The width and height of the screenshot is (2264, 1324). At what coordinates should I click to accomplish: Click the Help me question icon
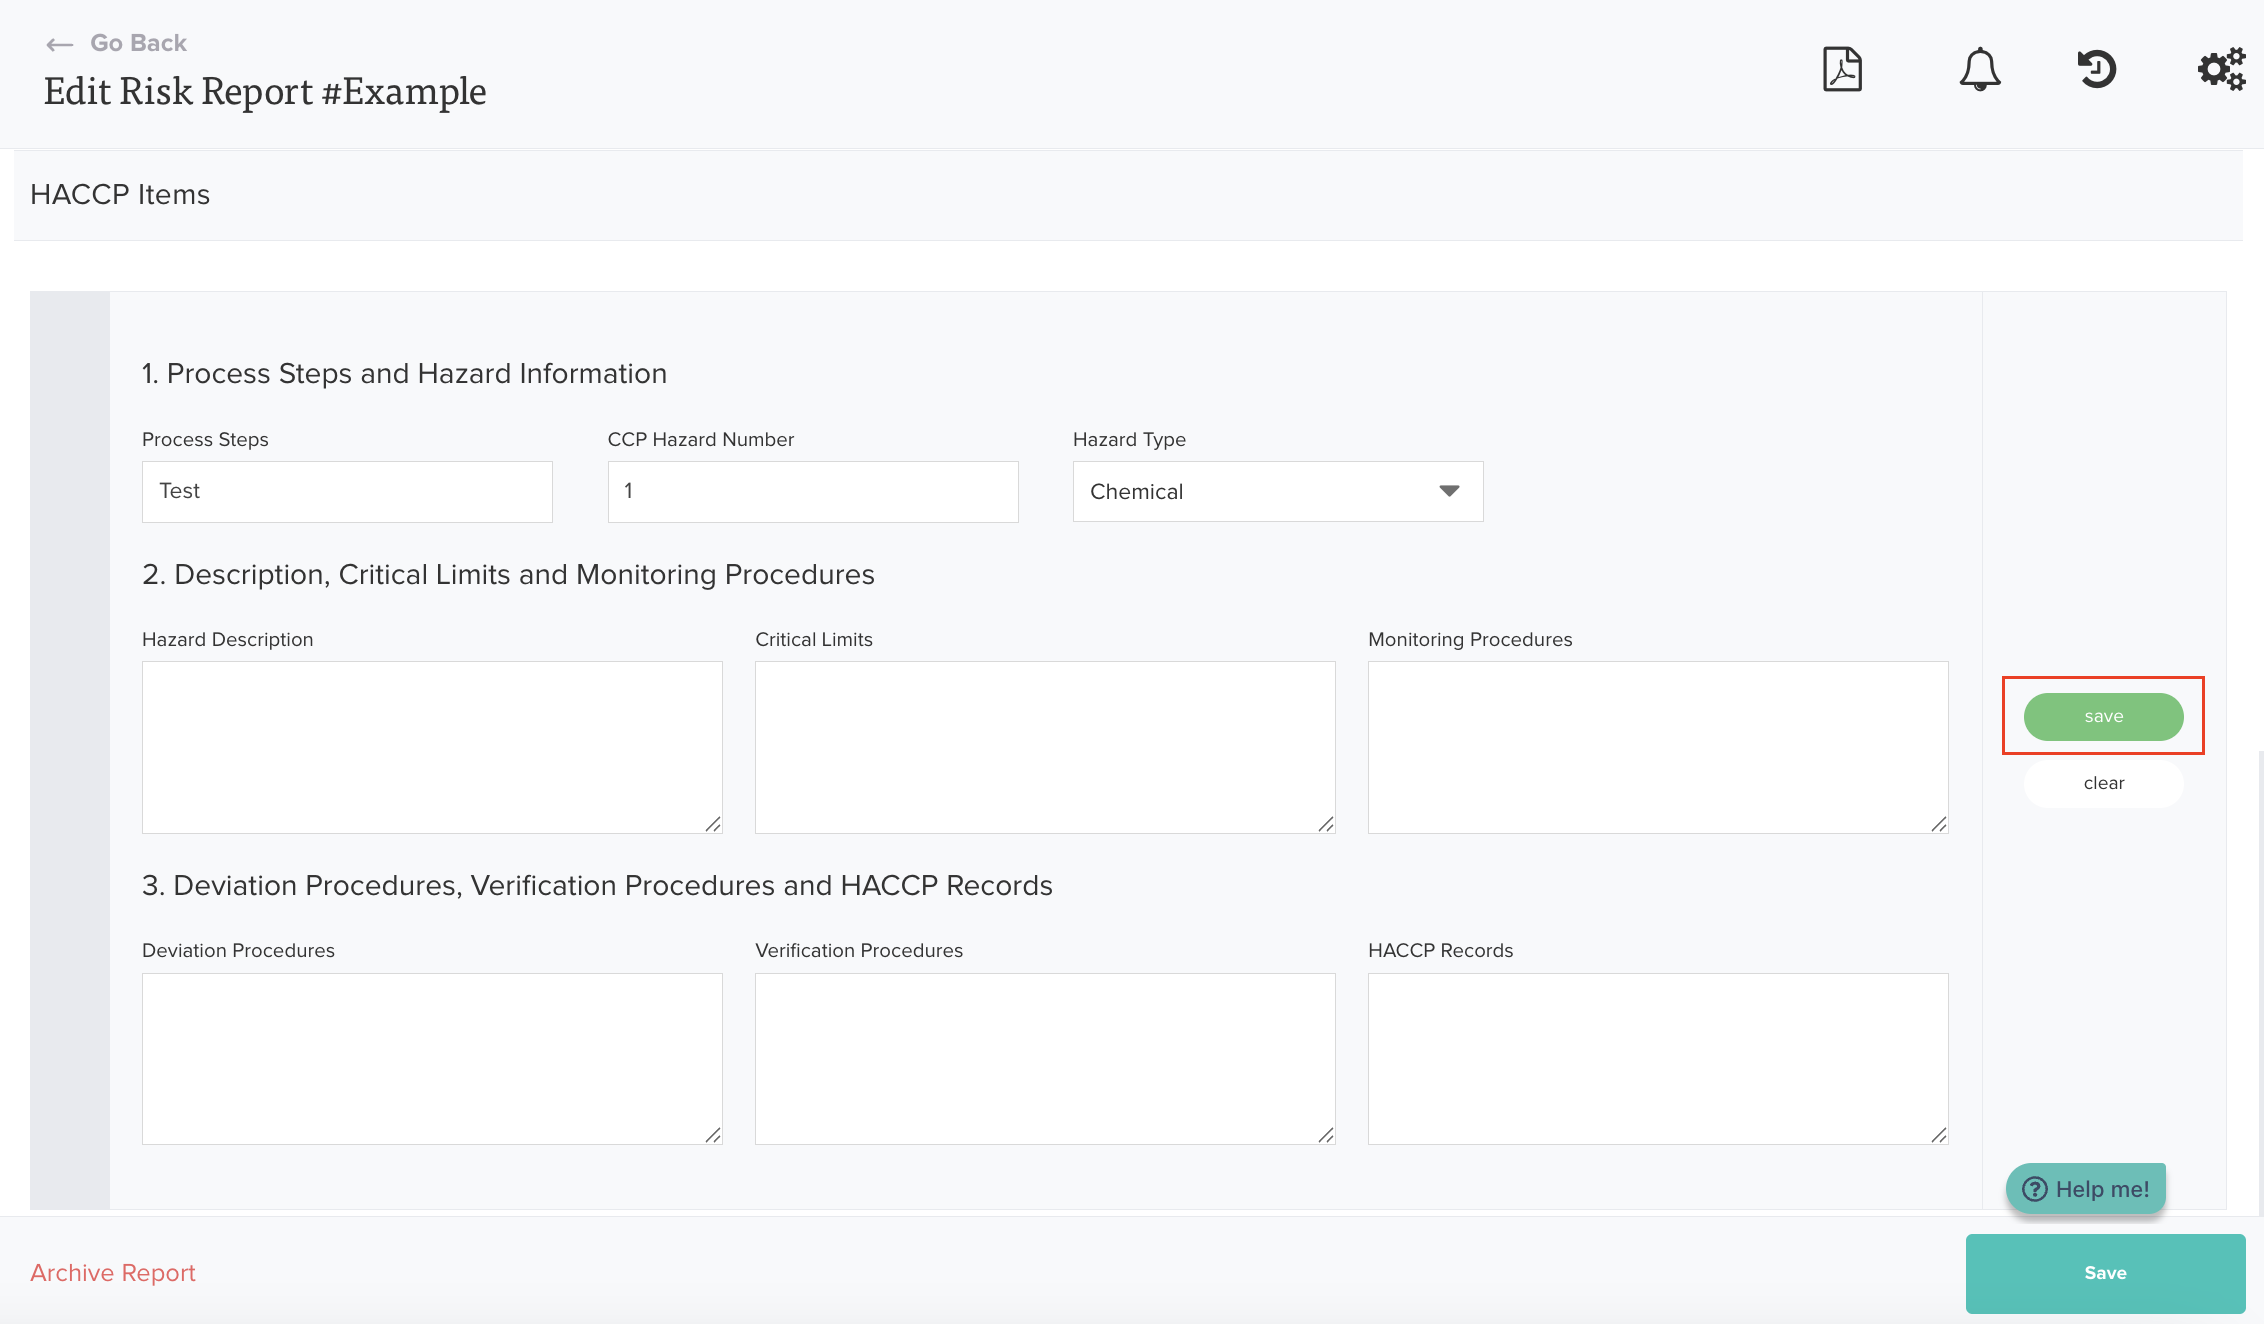2034,1189
